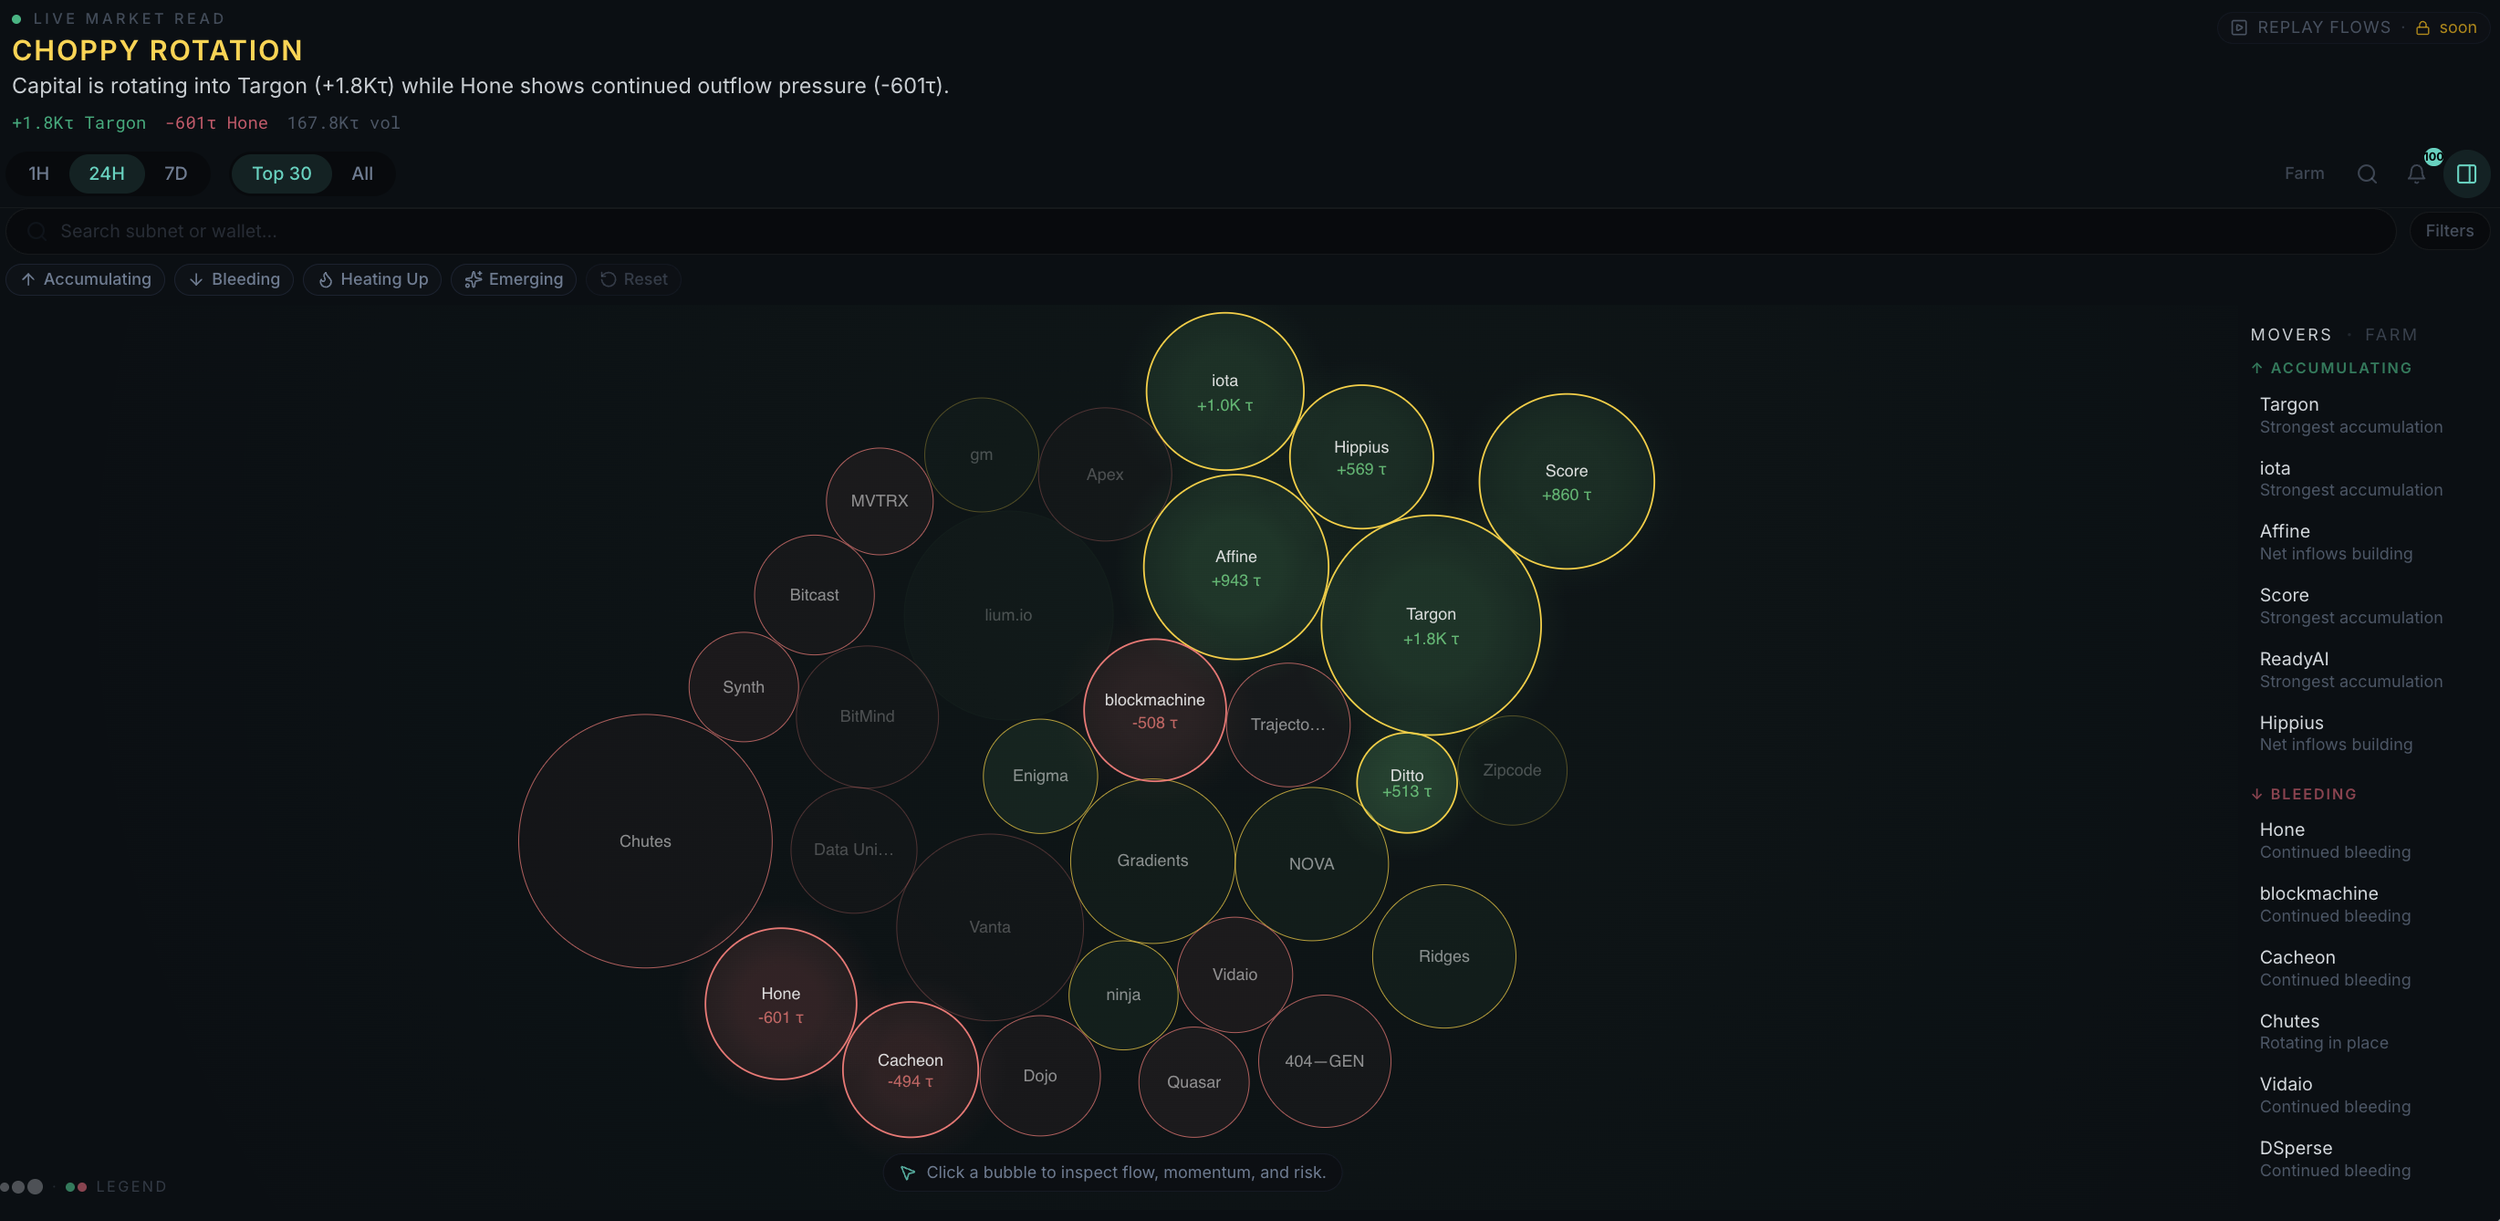Open the Gradients bubble
This screenshot has width=2500, height=1221.
(1152, 861)
